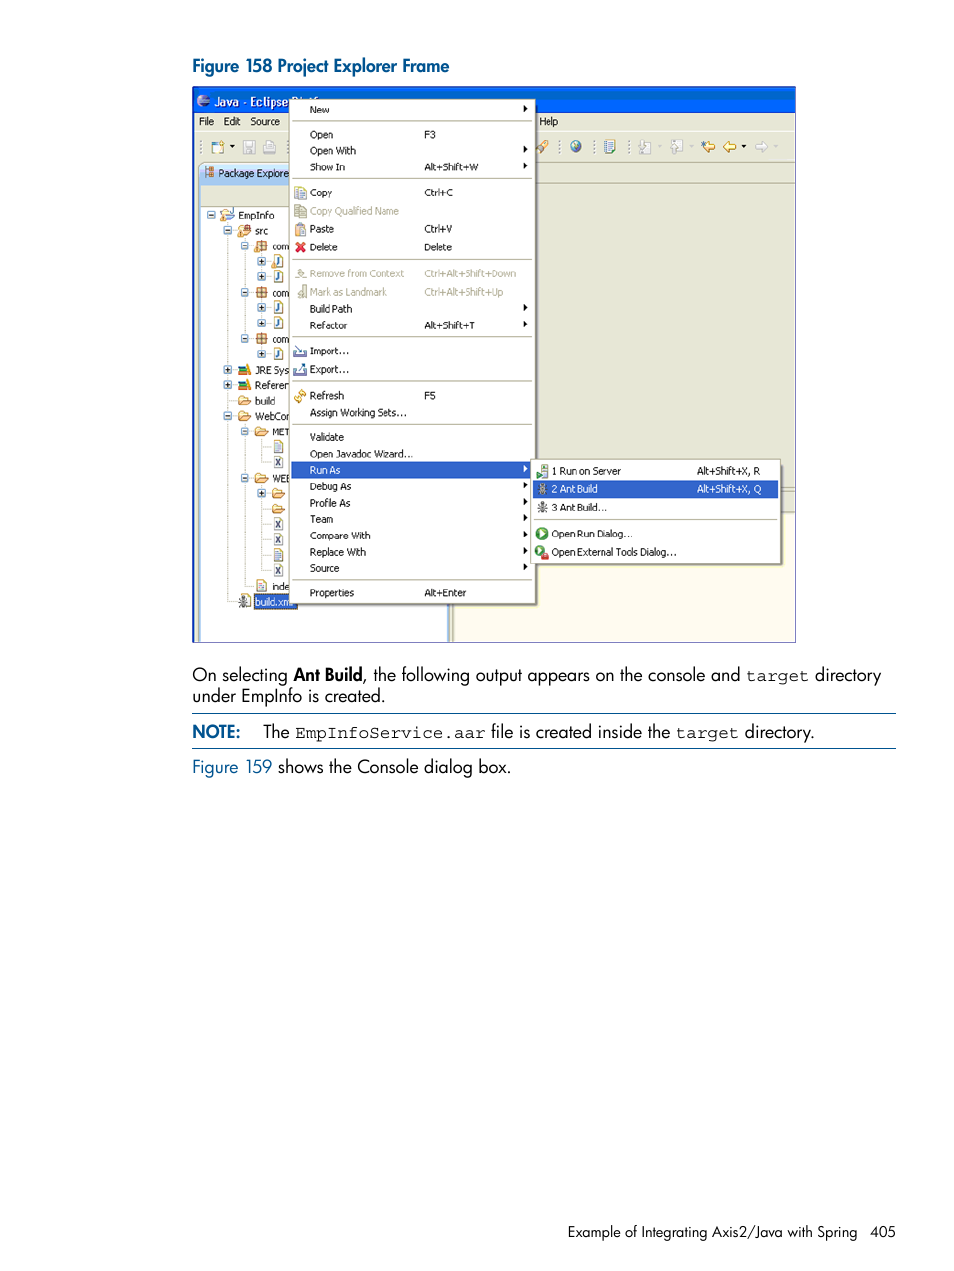Select 2 Ant Build from submenu
Screen dimensions: 954x1271
[656, 489]
